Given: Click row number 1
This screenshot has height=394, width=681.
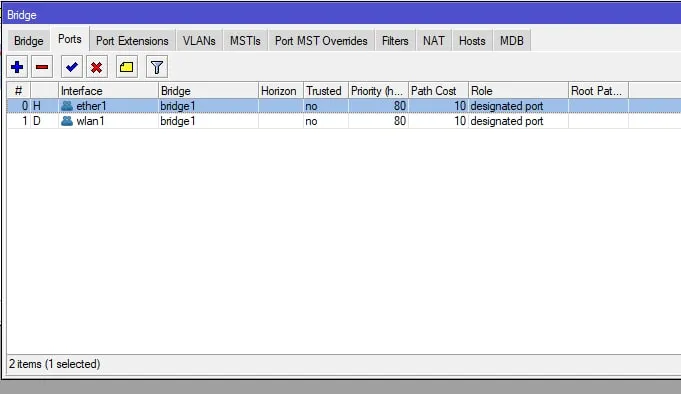Looking at the screenshot, I should (25, 121).
